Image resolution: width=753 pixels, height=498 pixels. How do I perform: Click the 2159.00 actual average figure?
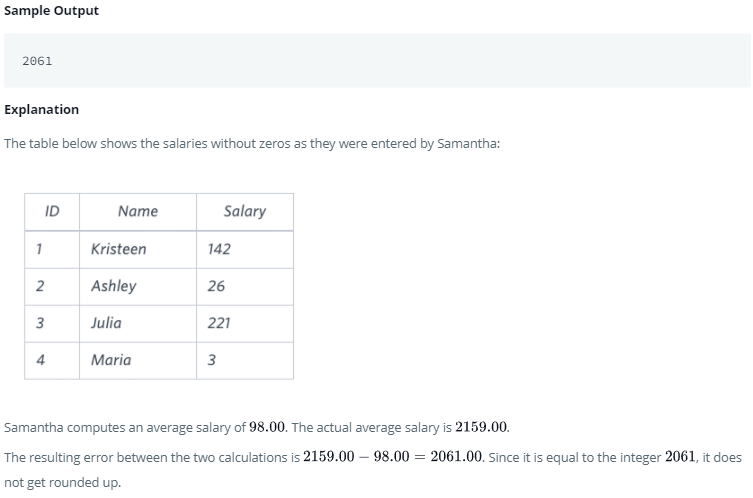coord(481,427)
